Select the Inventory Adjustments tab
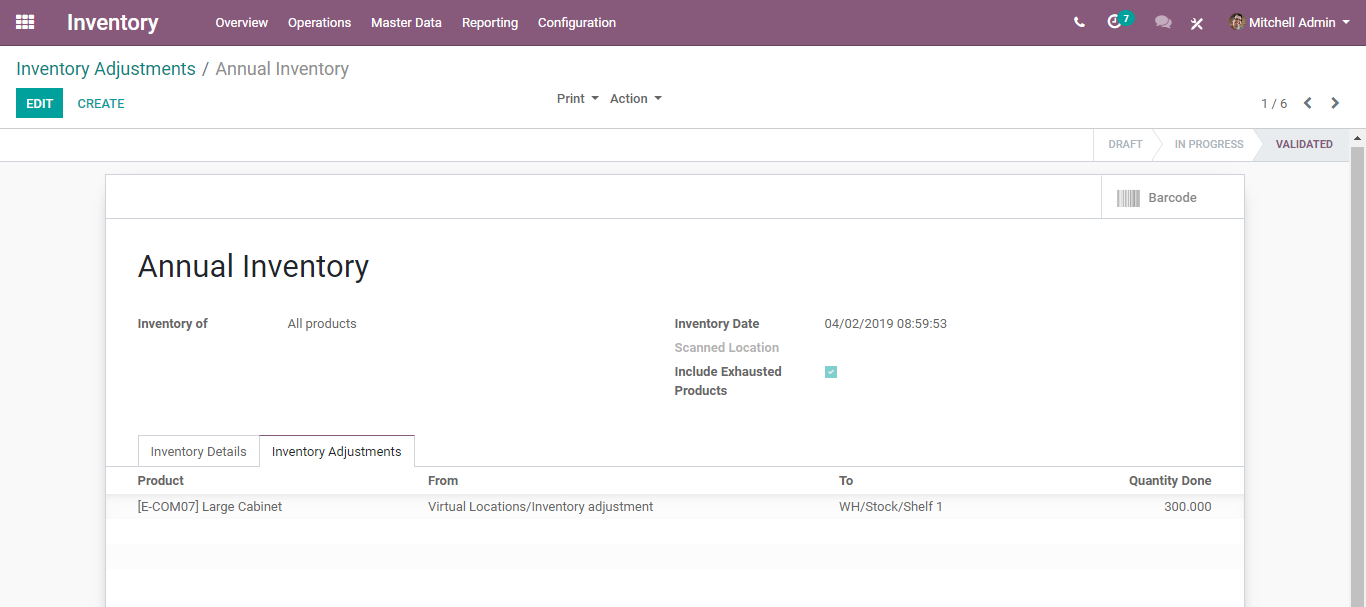The height and width of the screenshot is (607, 1366). 337,451
